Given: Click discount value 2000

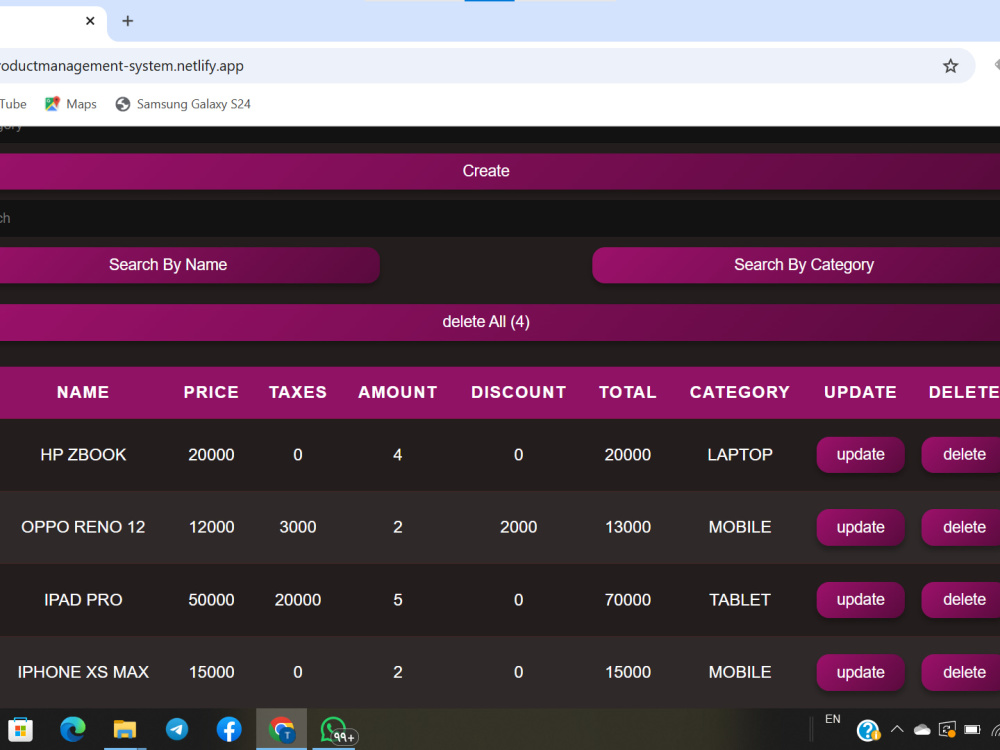Looking at the screenshot, I should pyautogui.click(x=518, y=527).
